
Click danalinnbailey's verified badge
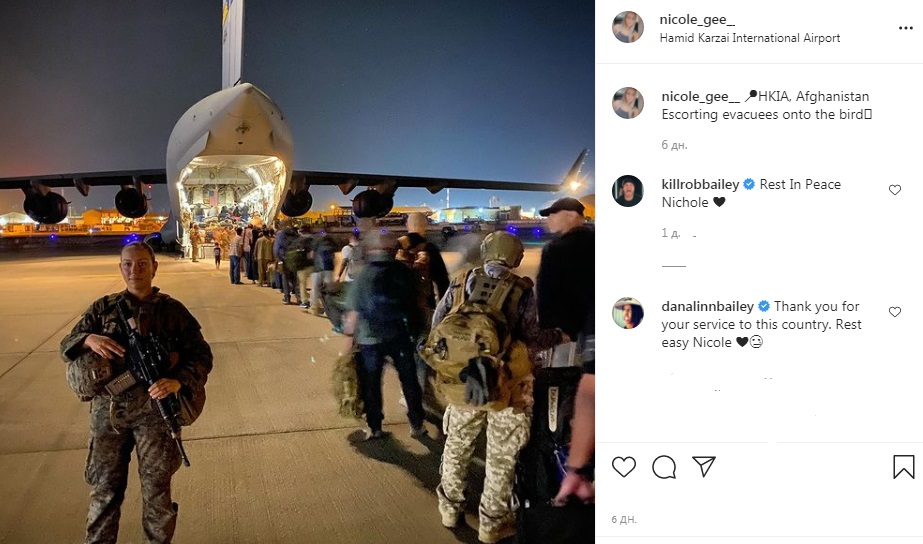coord(763,306)
